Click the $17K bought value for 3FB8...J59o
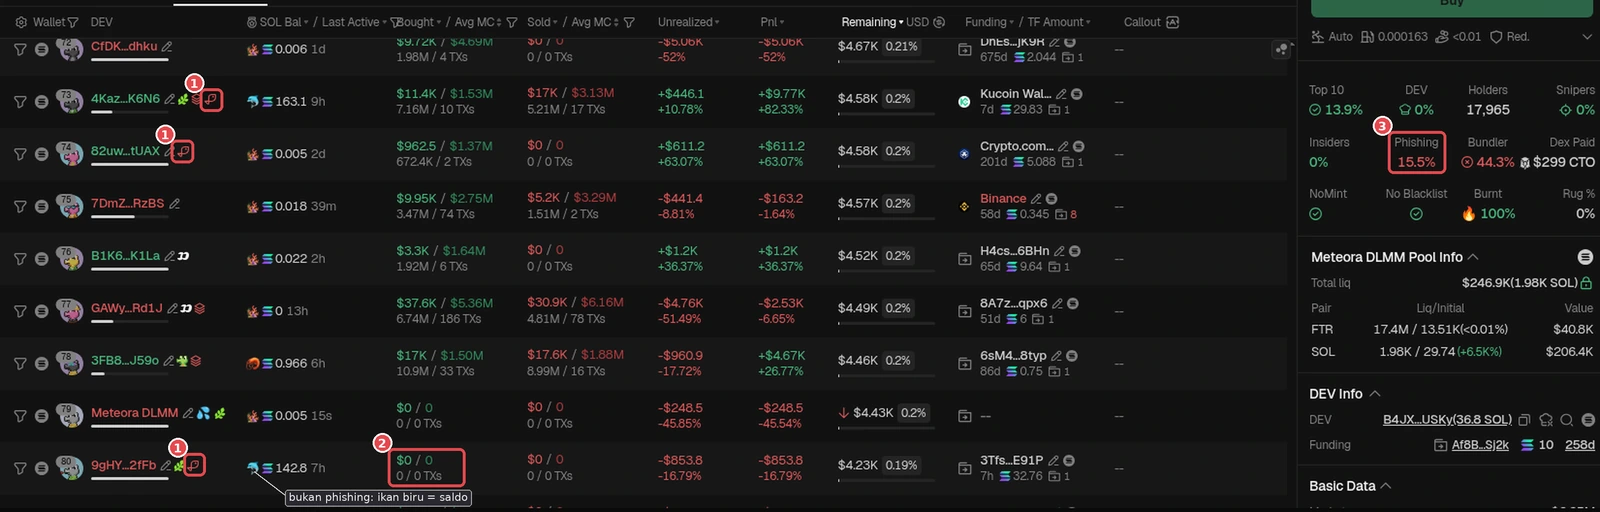This screenshot has width=1600, height=512. coord(412,355)
